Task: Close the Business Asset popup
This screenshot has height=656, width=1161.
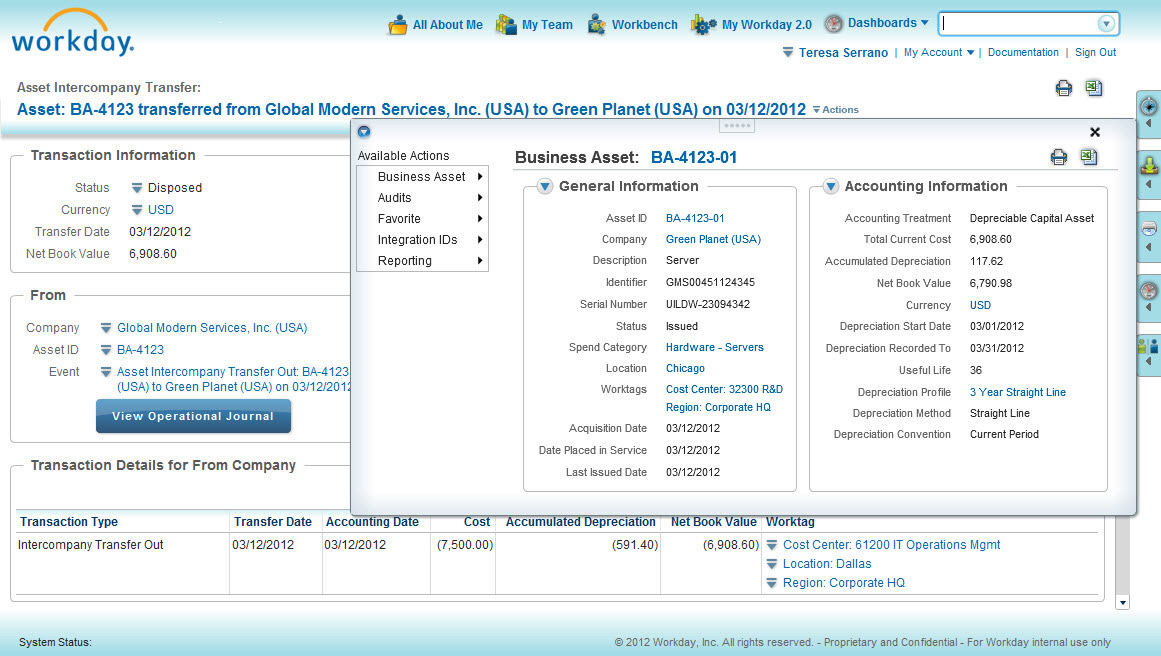Action: (x=1095, y=132)
